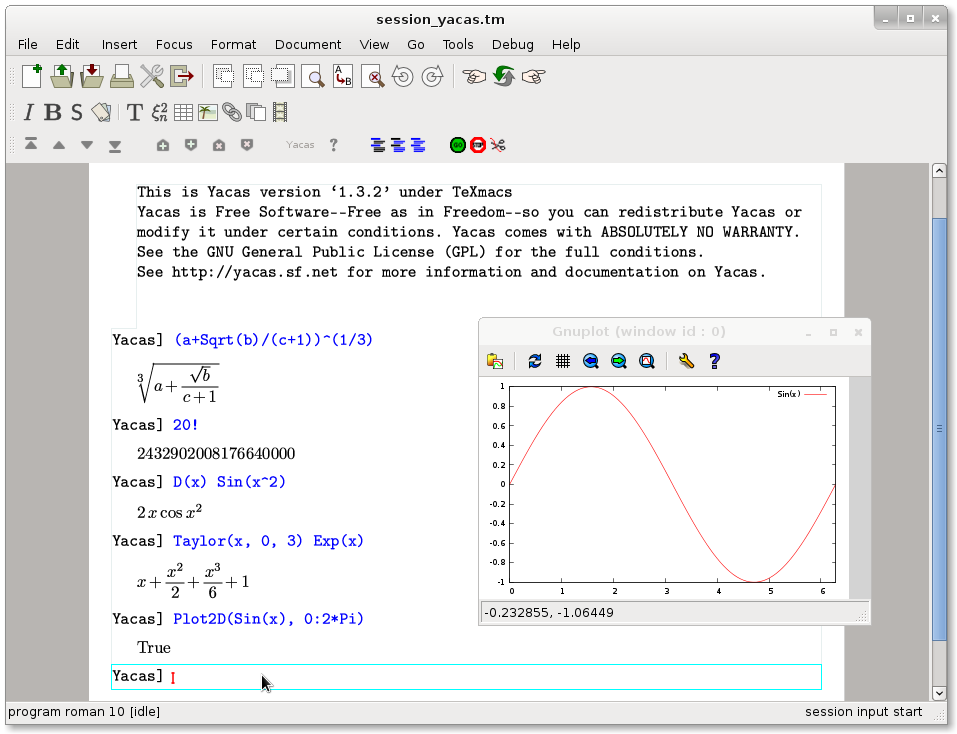Open the Debug menu

click(x=512, y=44)
